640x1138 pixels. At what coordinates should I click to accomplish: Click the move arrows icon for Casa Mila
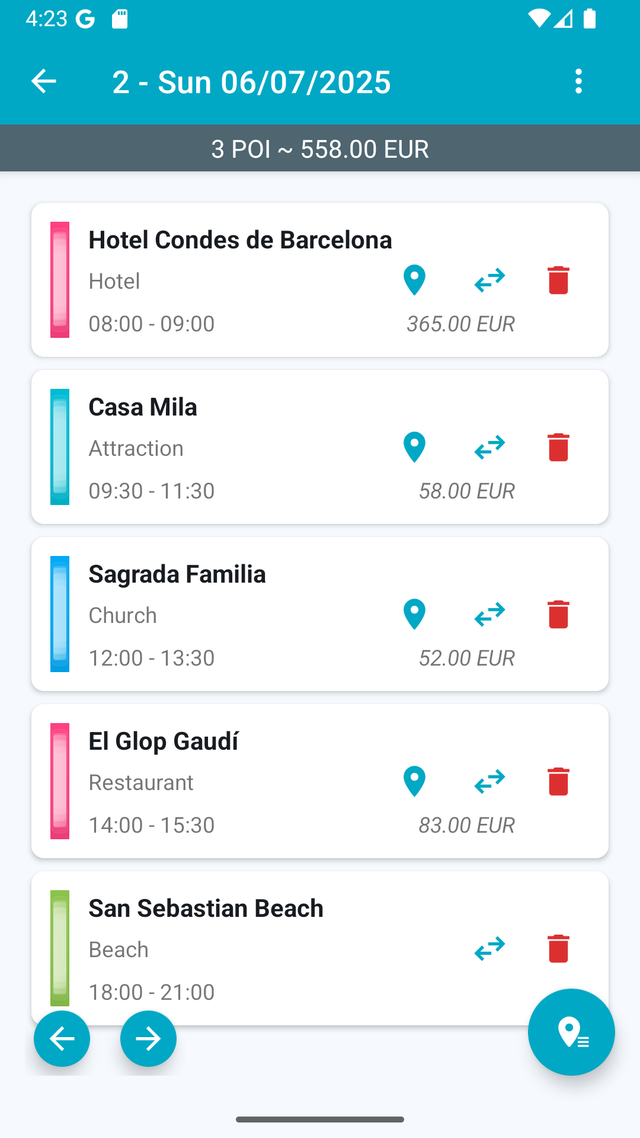coord(489,447)
